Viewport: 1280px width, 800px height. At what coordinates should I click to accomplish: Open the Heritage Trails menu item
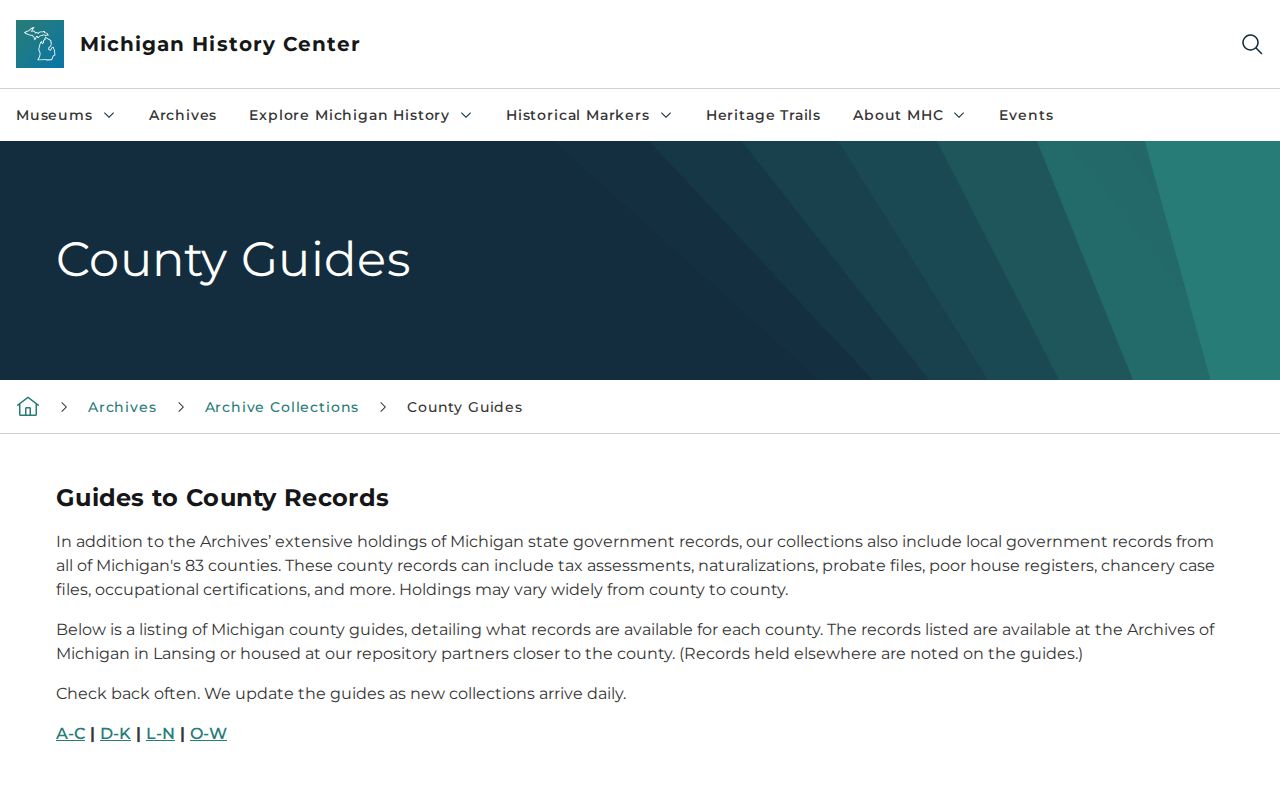pyautogui.click(x=763, y=115)
